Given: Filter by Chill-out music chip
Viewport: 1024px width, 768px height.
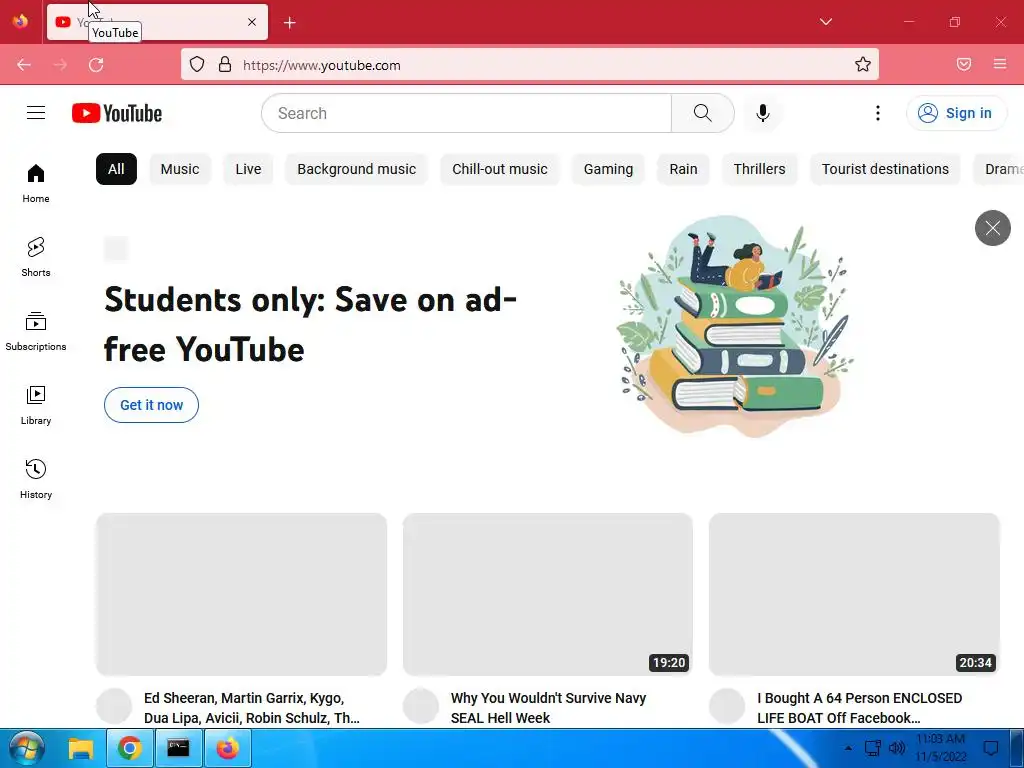Looking at the screenshot, I should 500,169.
